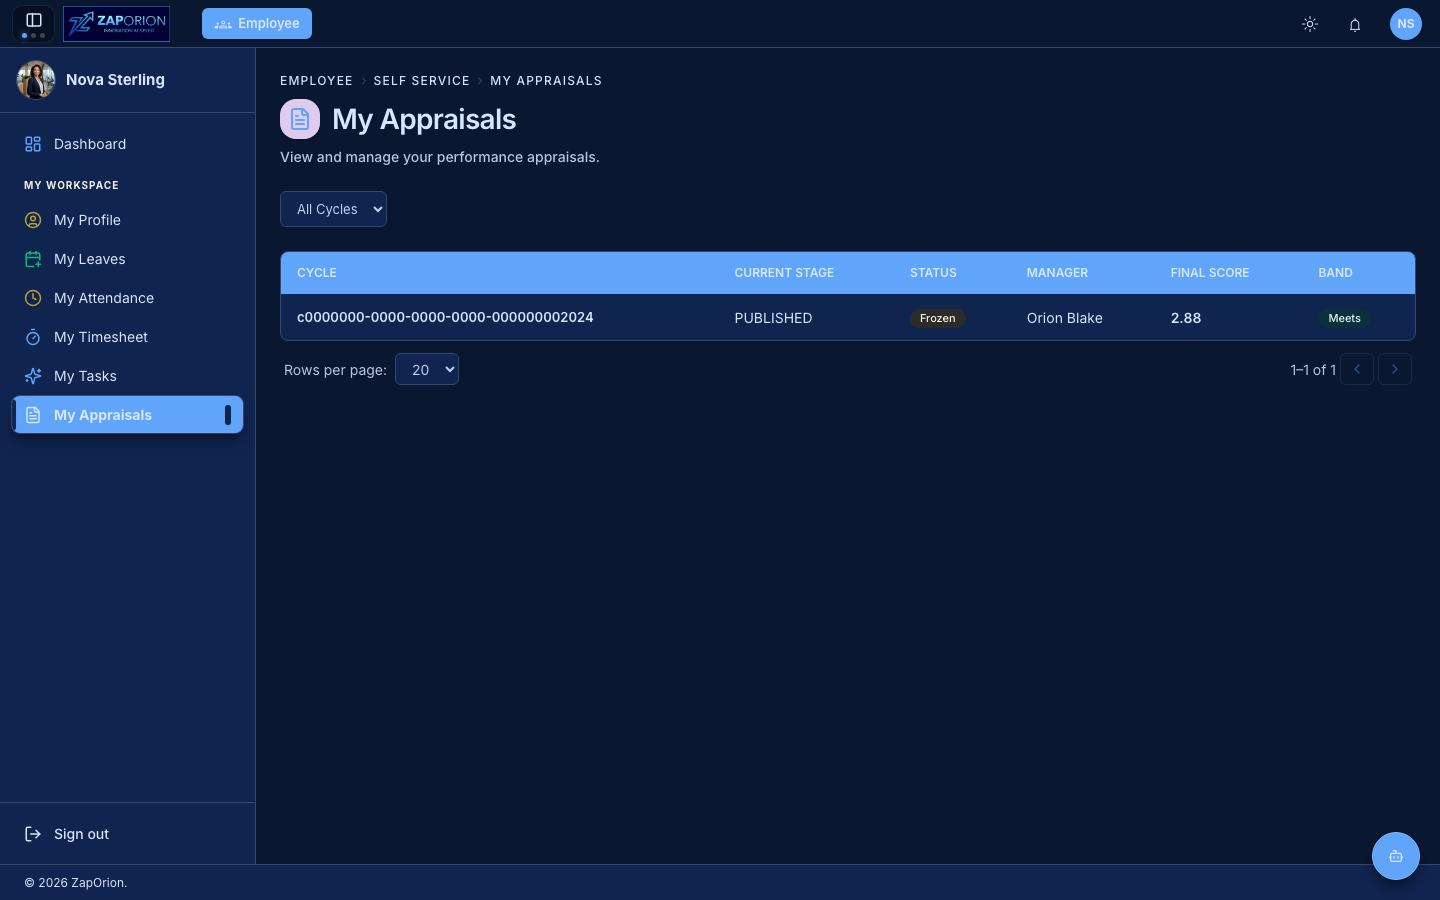The width and height of the screenshot is (1440, 900).
Task: Click the Cycle column header
Action: [317, 273]
